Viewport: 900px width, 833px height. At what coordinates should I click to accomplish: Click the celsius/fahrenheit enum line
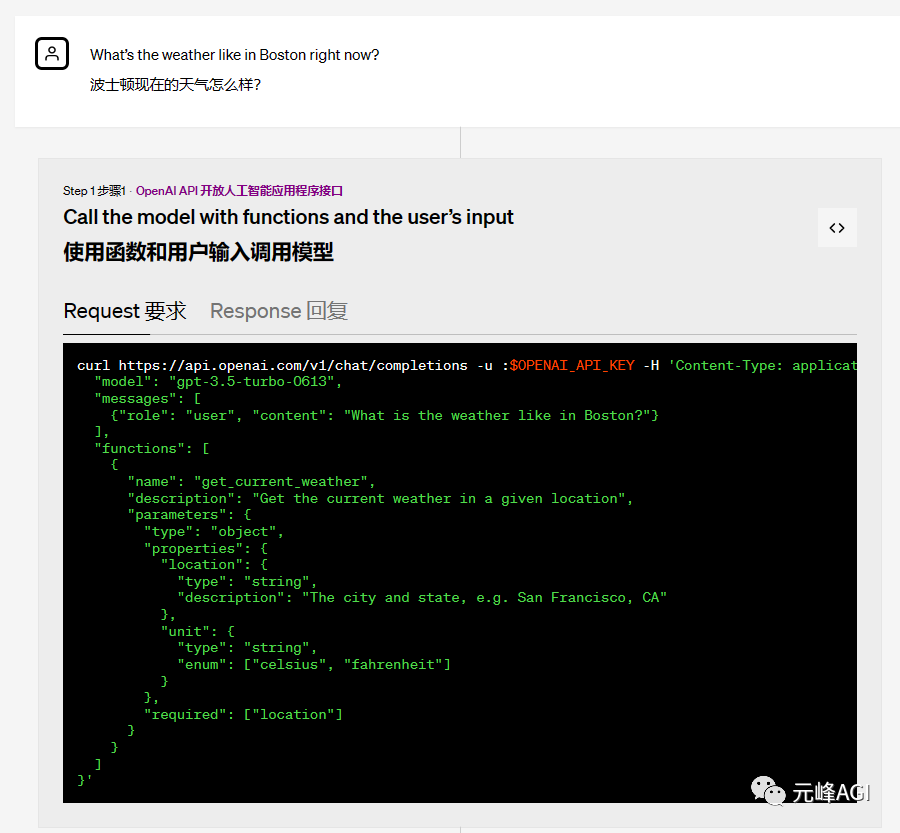point(314,664)
